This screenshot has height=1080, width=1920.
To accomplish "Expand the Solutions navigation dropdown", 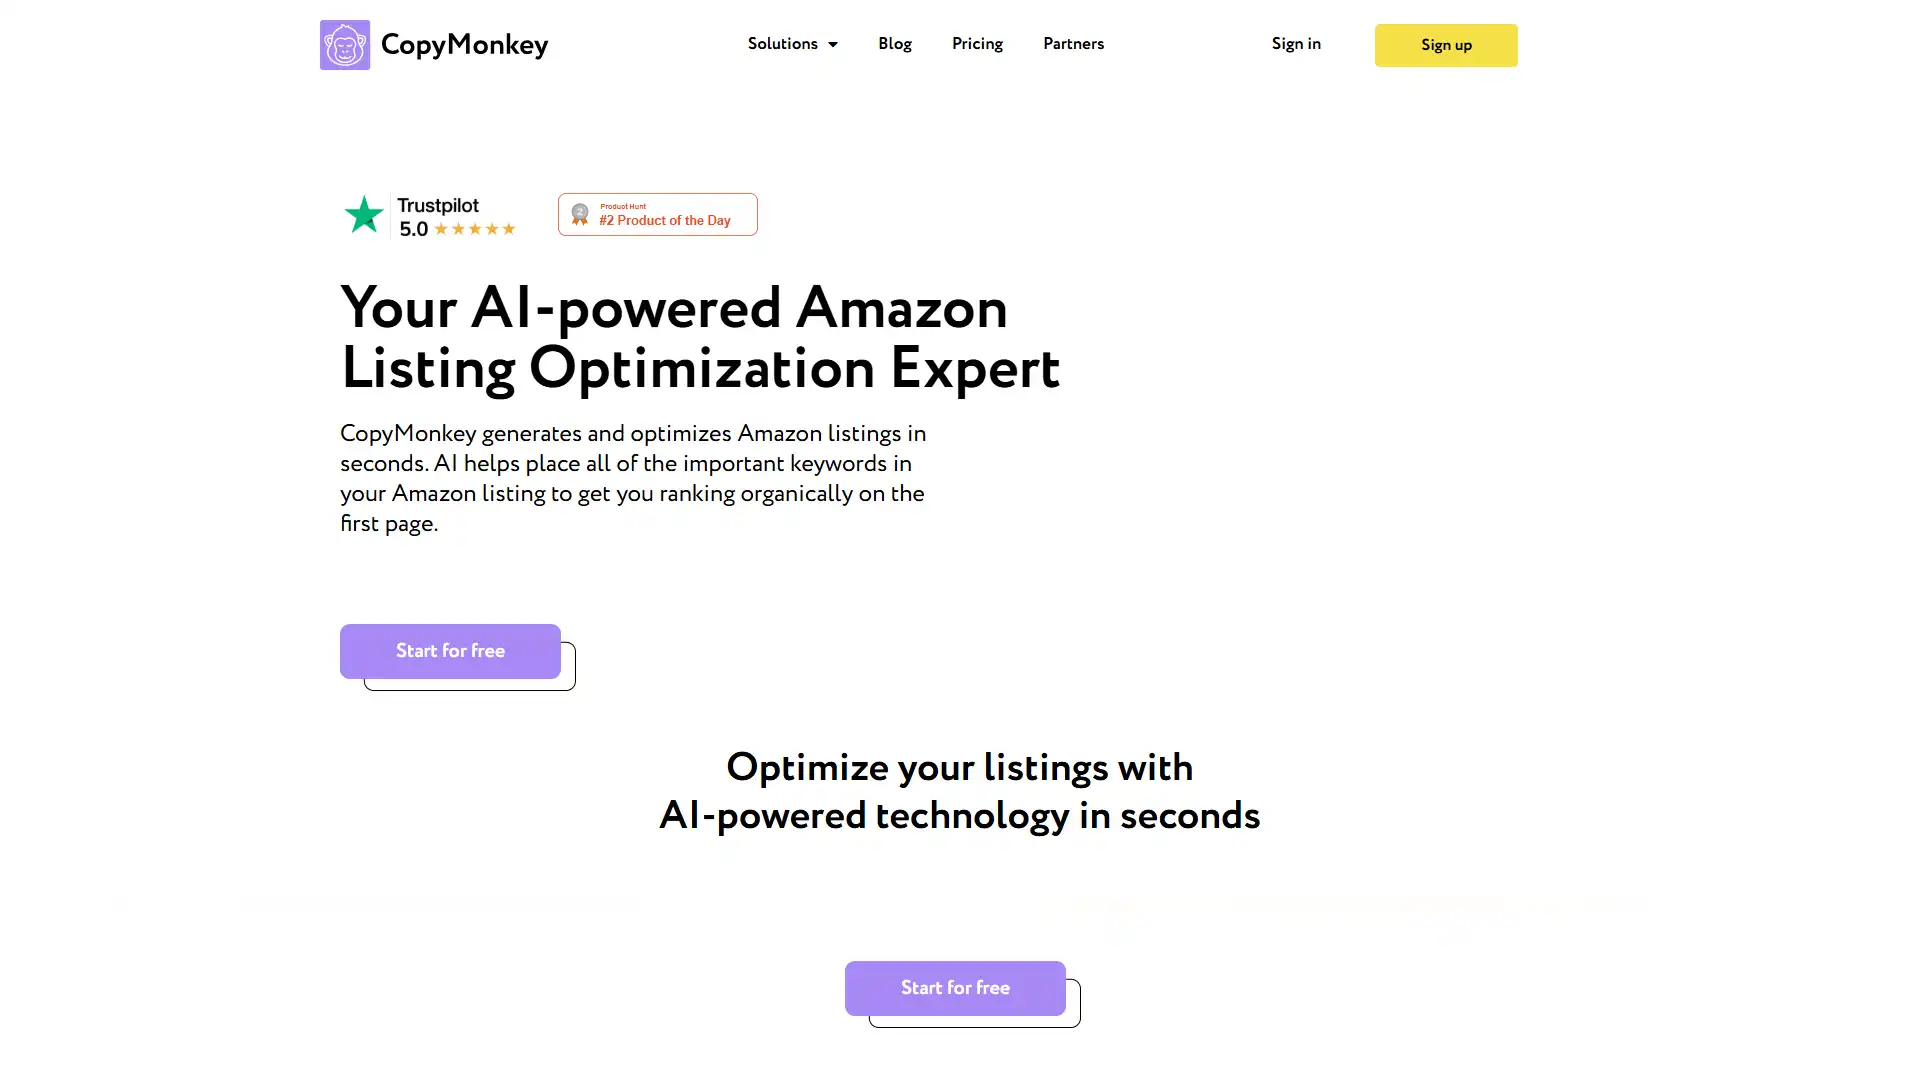I will coord(791,45).
